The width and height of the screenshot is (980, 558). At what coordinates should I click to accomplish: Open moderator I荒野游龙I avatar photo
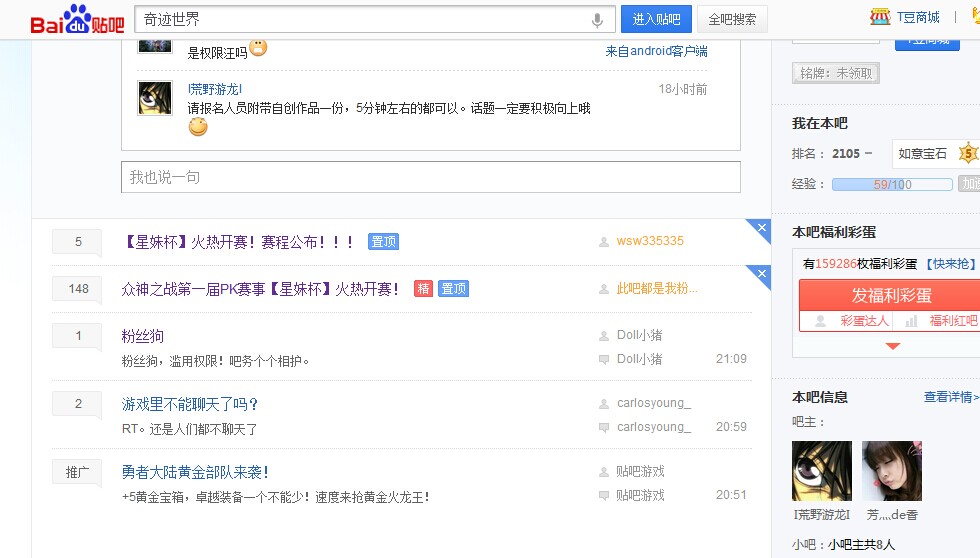coord(821,471)
